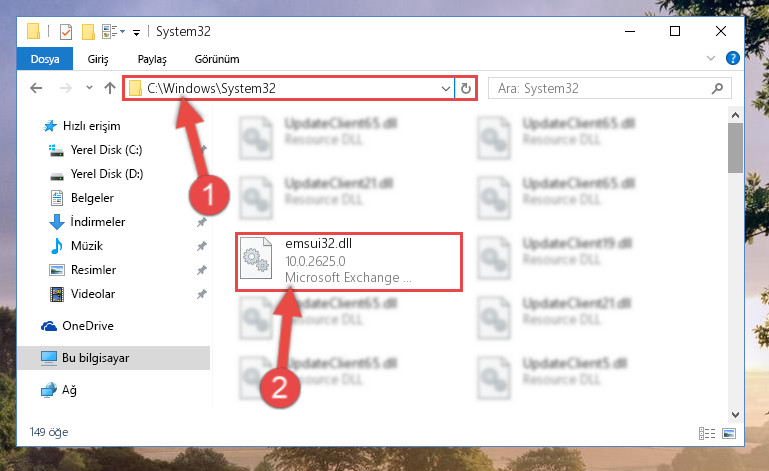Switch to details view layout icon

(707, 433)
